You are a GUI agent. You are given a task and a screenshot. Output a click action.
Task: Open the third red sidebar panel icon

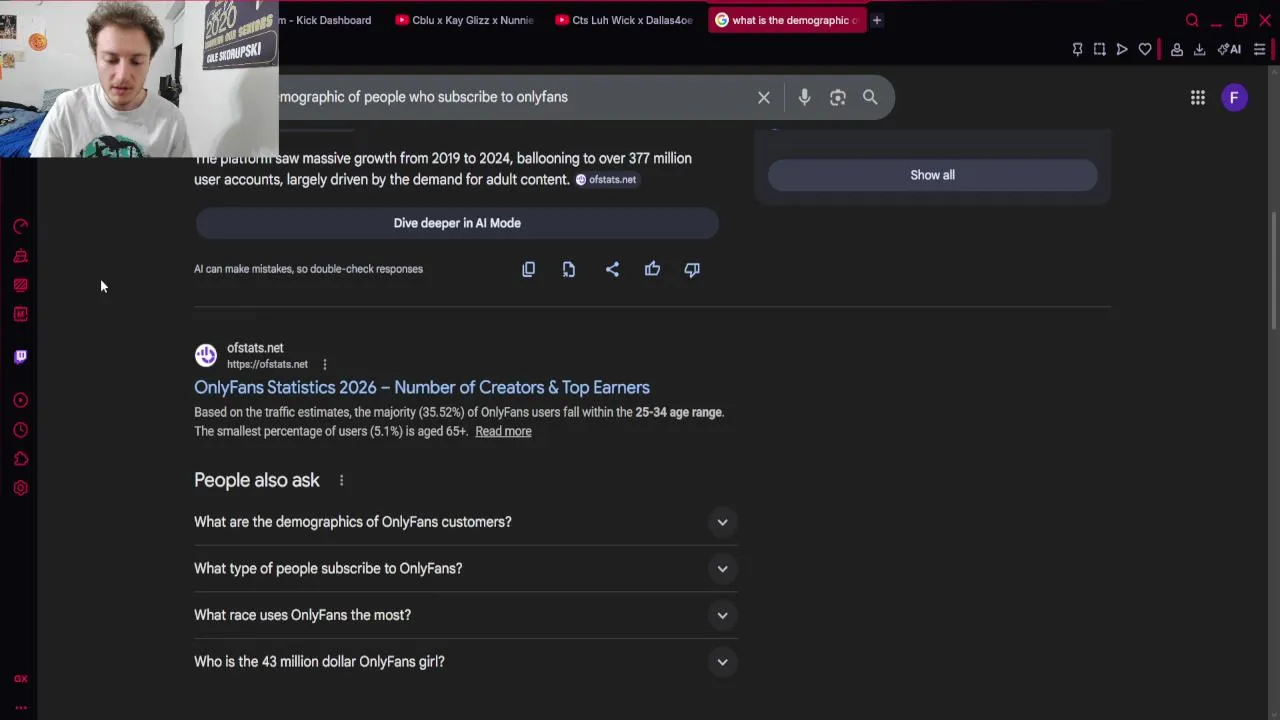point(20,285)
